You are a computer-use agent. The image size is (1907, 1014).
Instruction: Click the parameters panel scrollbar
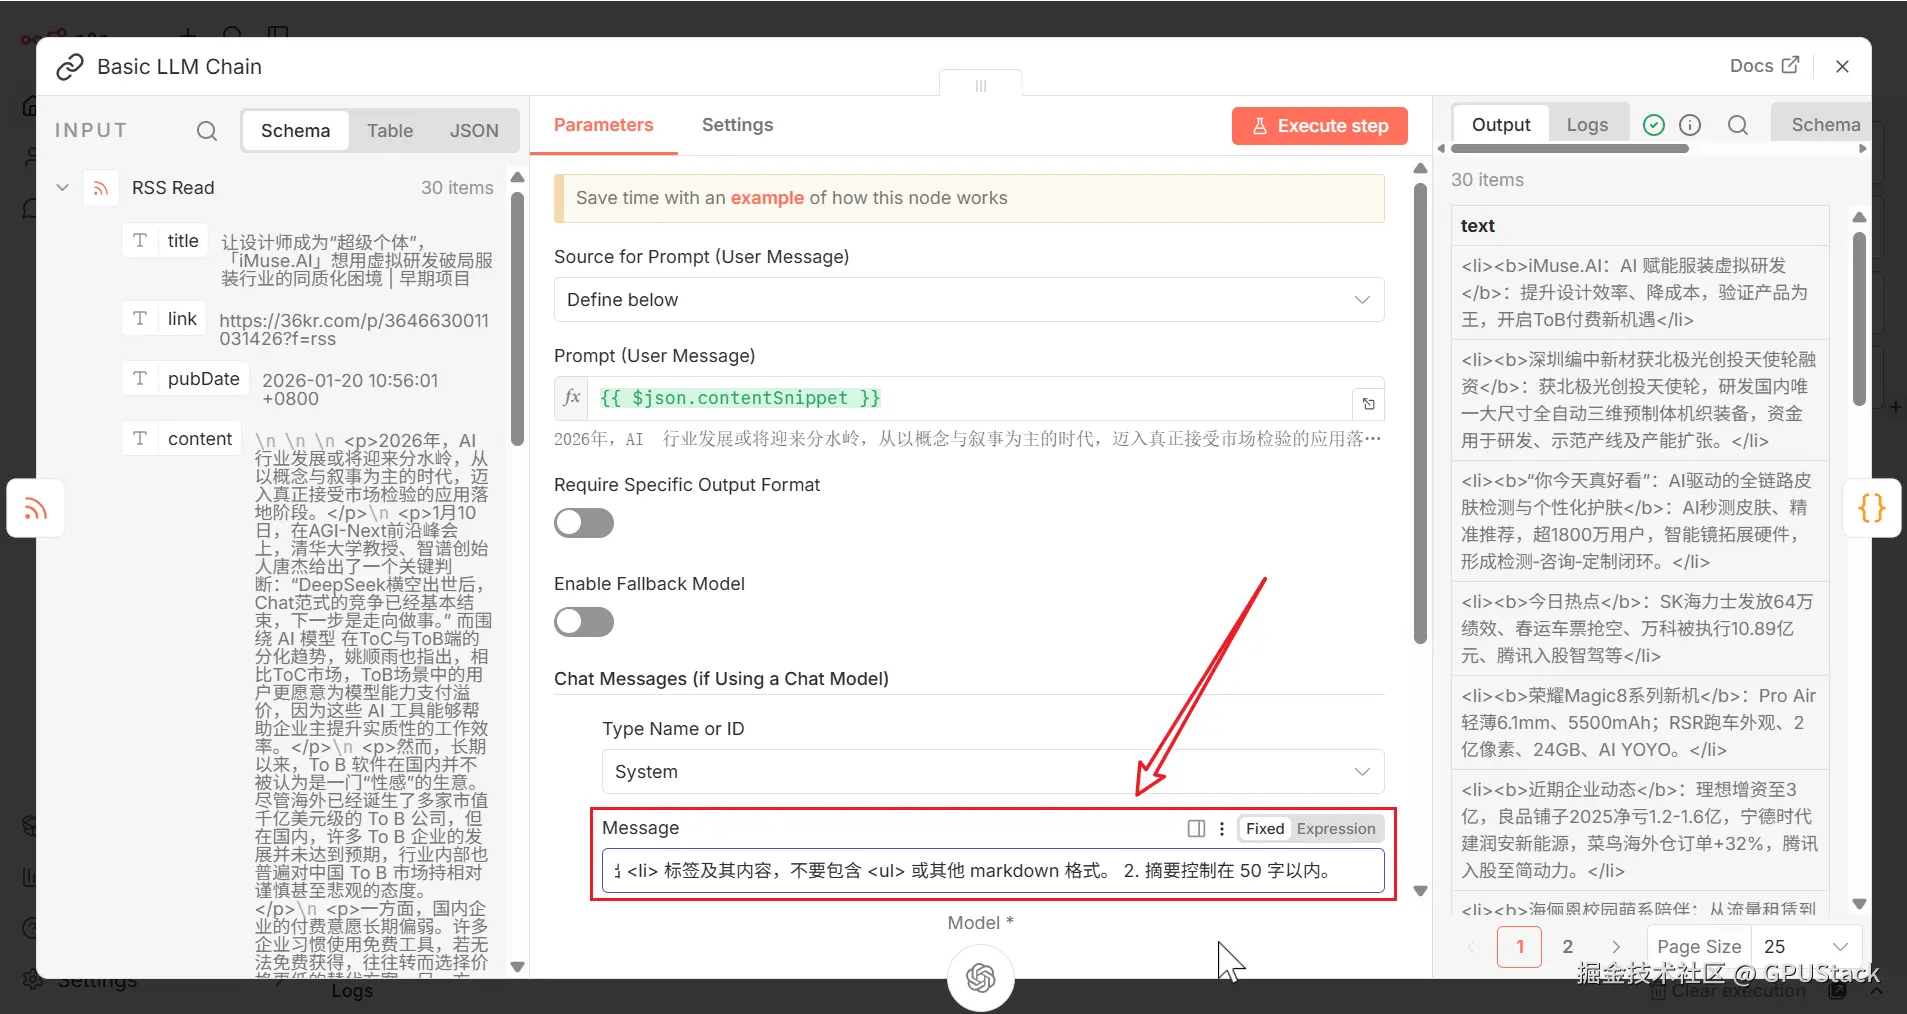[x=1420, y=413]
